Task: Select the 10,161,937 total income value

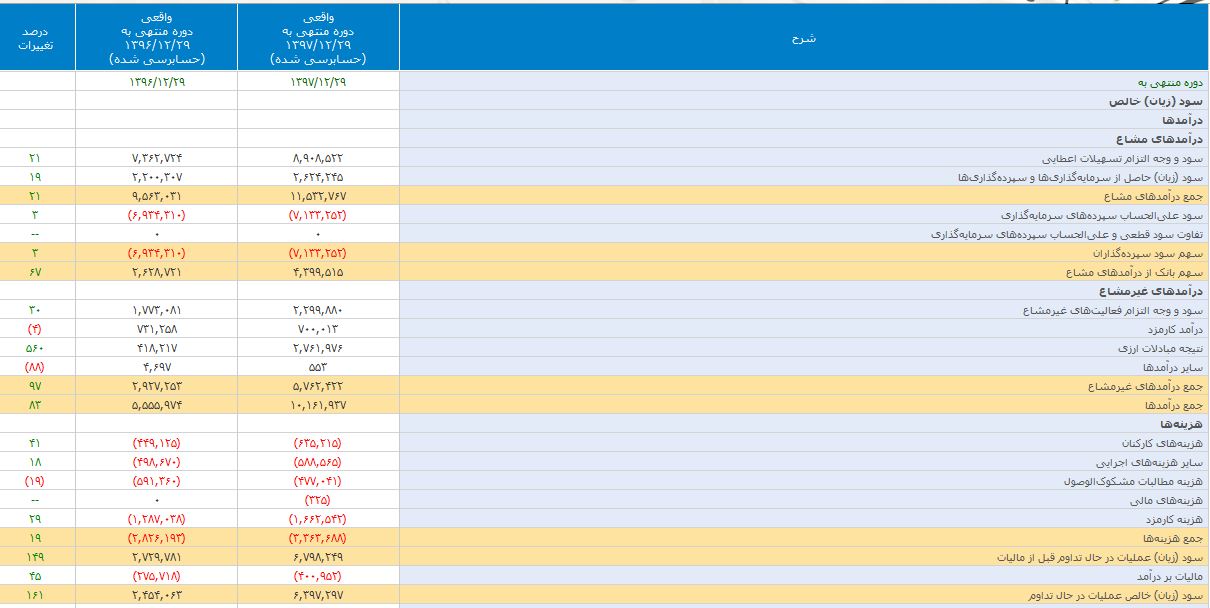Action: [318, 405]
